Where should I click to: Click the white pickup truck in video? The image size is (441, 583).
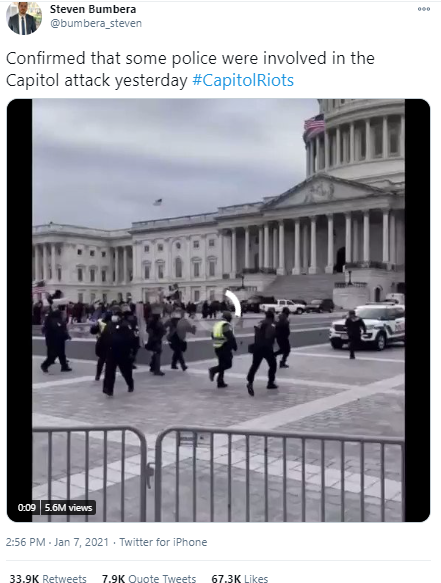(283, 306)
